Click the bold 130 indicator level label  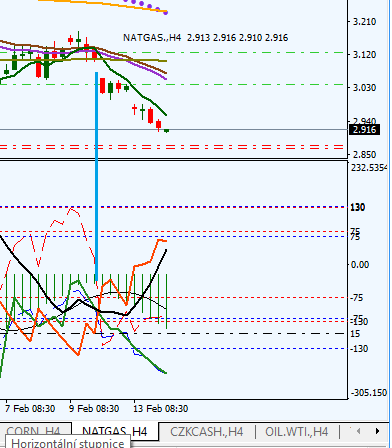pos(358,207)
